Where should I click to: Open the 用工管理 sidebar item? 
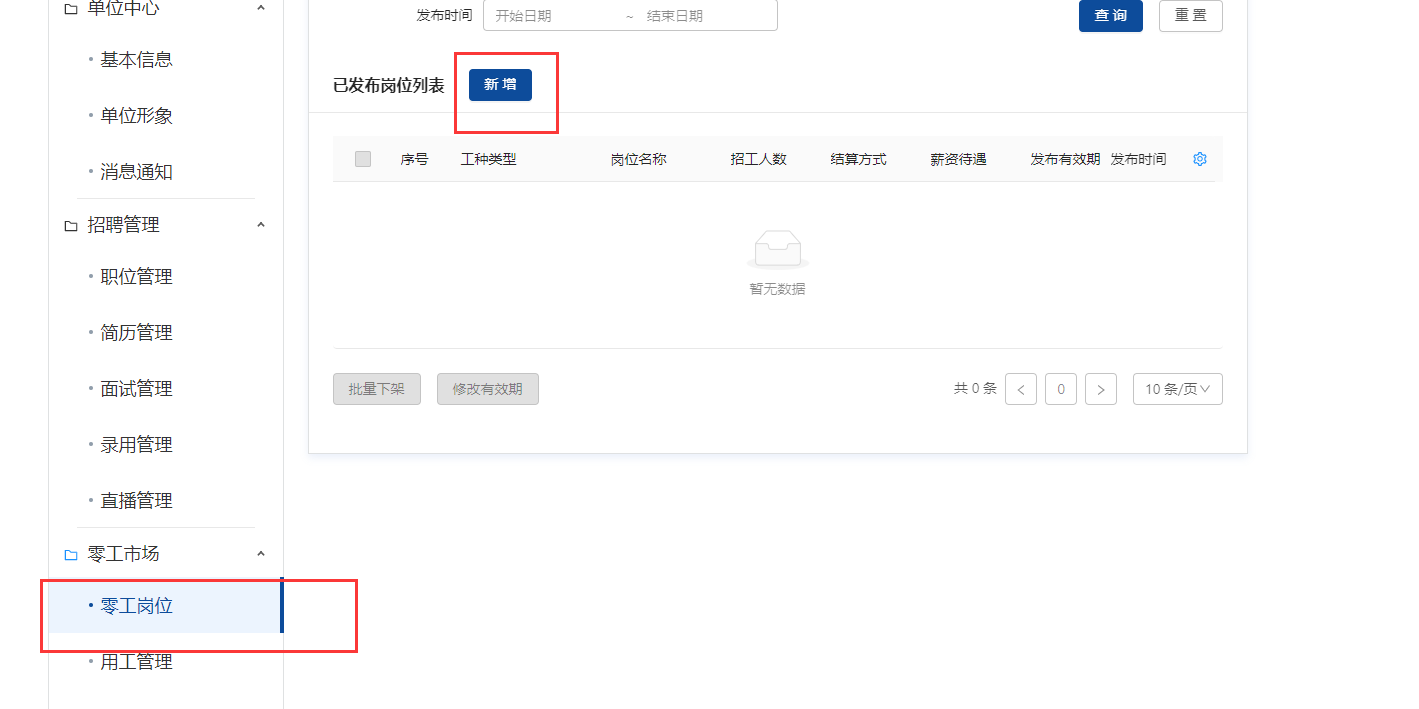[x=136, y=662]
